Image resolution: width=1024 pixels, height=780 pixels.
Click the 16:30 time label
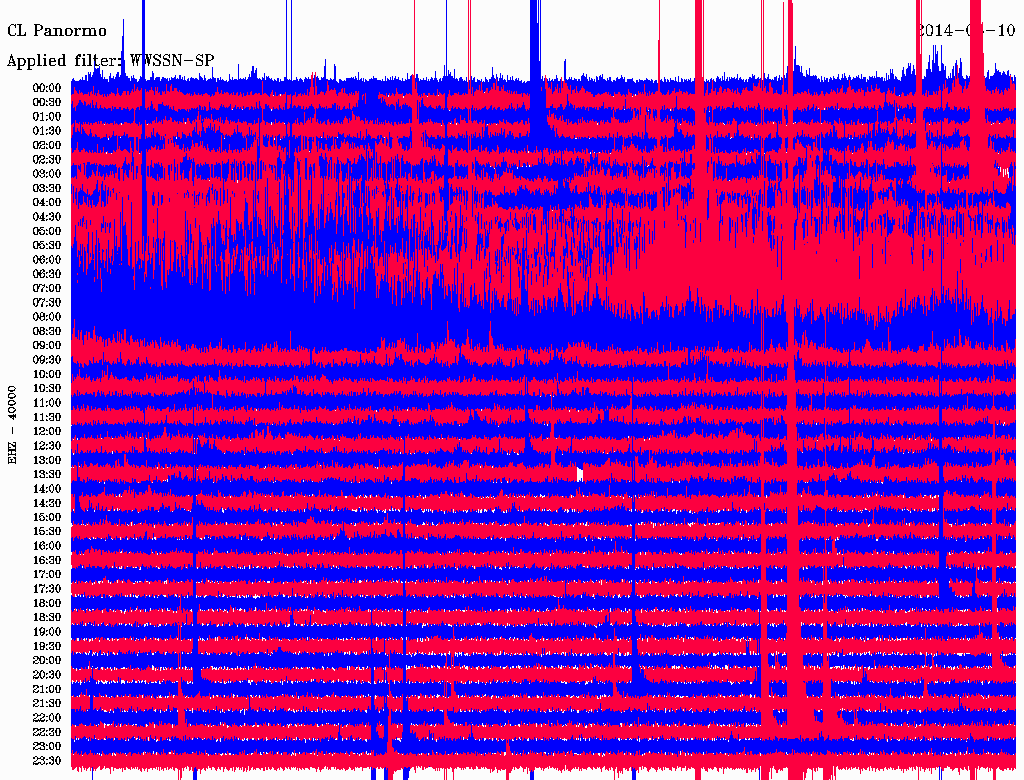(x=47, y=561)
